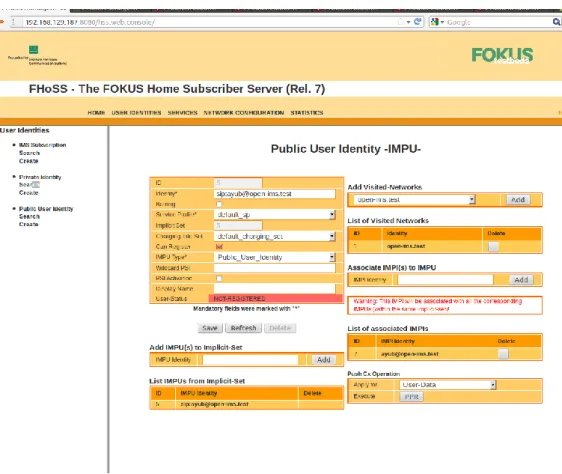The width and height of the screenshot is (562, 474).
Task: Open the Apply for User-Data dropdown
Action: click(448, 385)
